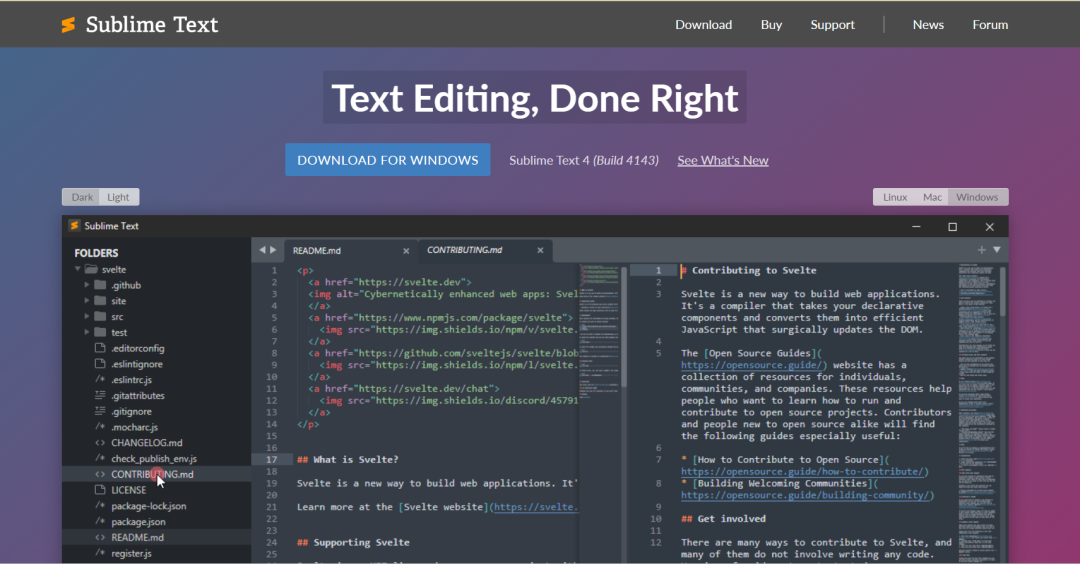The width and height of the screenshot is (1080, 564).
Task: Open News from the navbar
Action: [928, 25]
